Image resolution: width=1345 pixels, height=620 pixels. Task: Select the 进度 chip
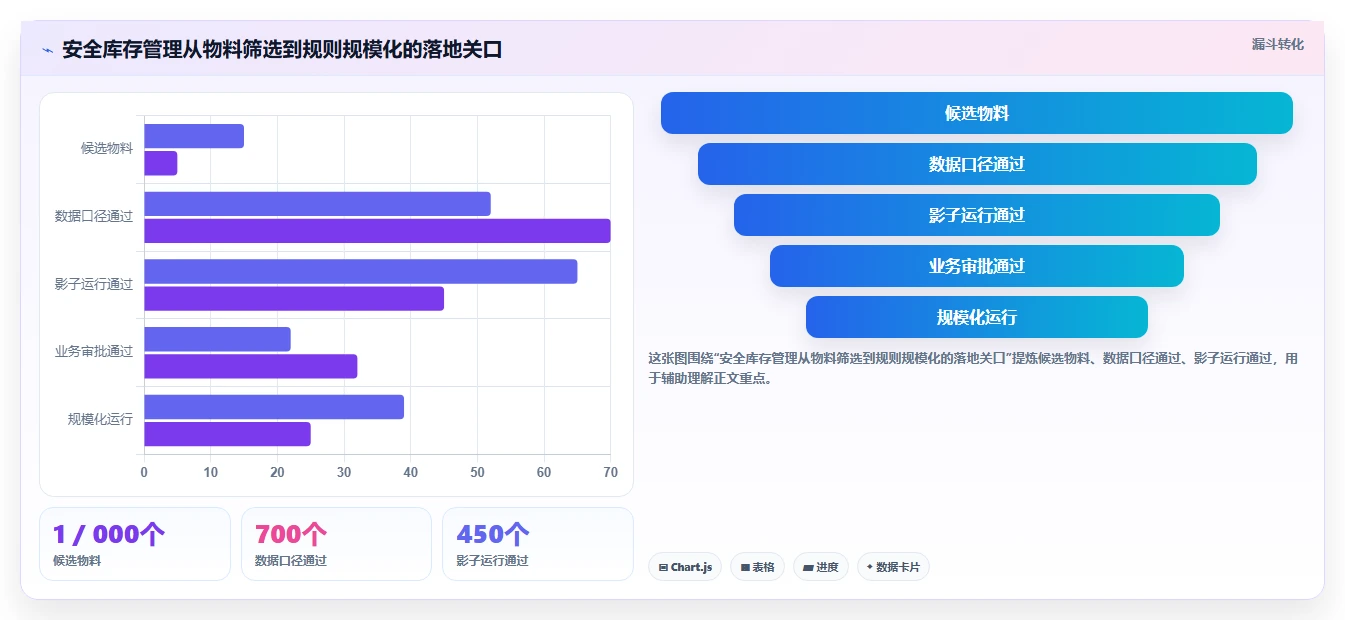coord(821,567)
